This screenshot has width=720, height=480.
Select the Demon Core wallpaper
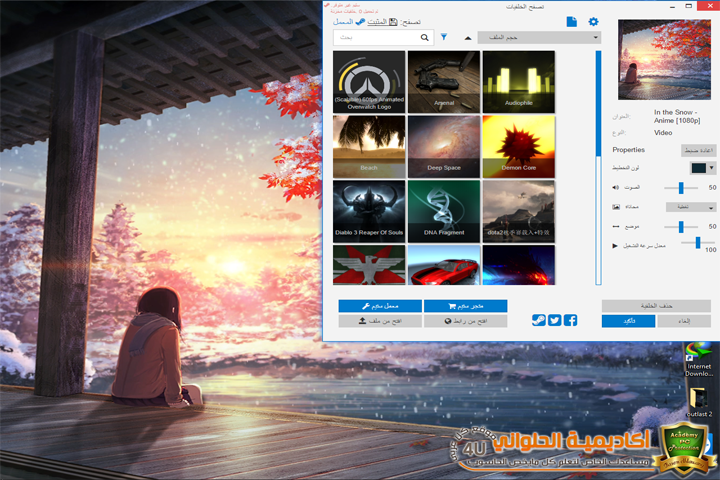pos(519,147)
